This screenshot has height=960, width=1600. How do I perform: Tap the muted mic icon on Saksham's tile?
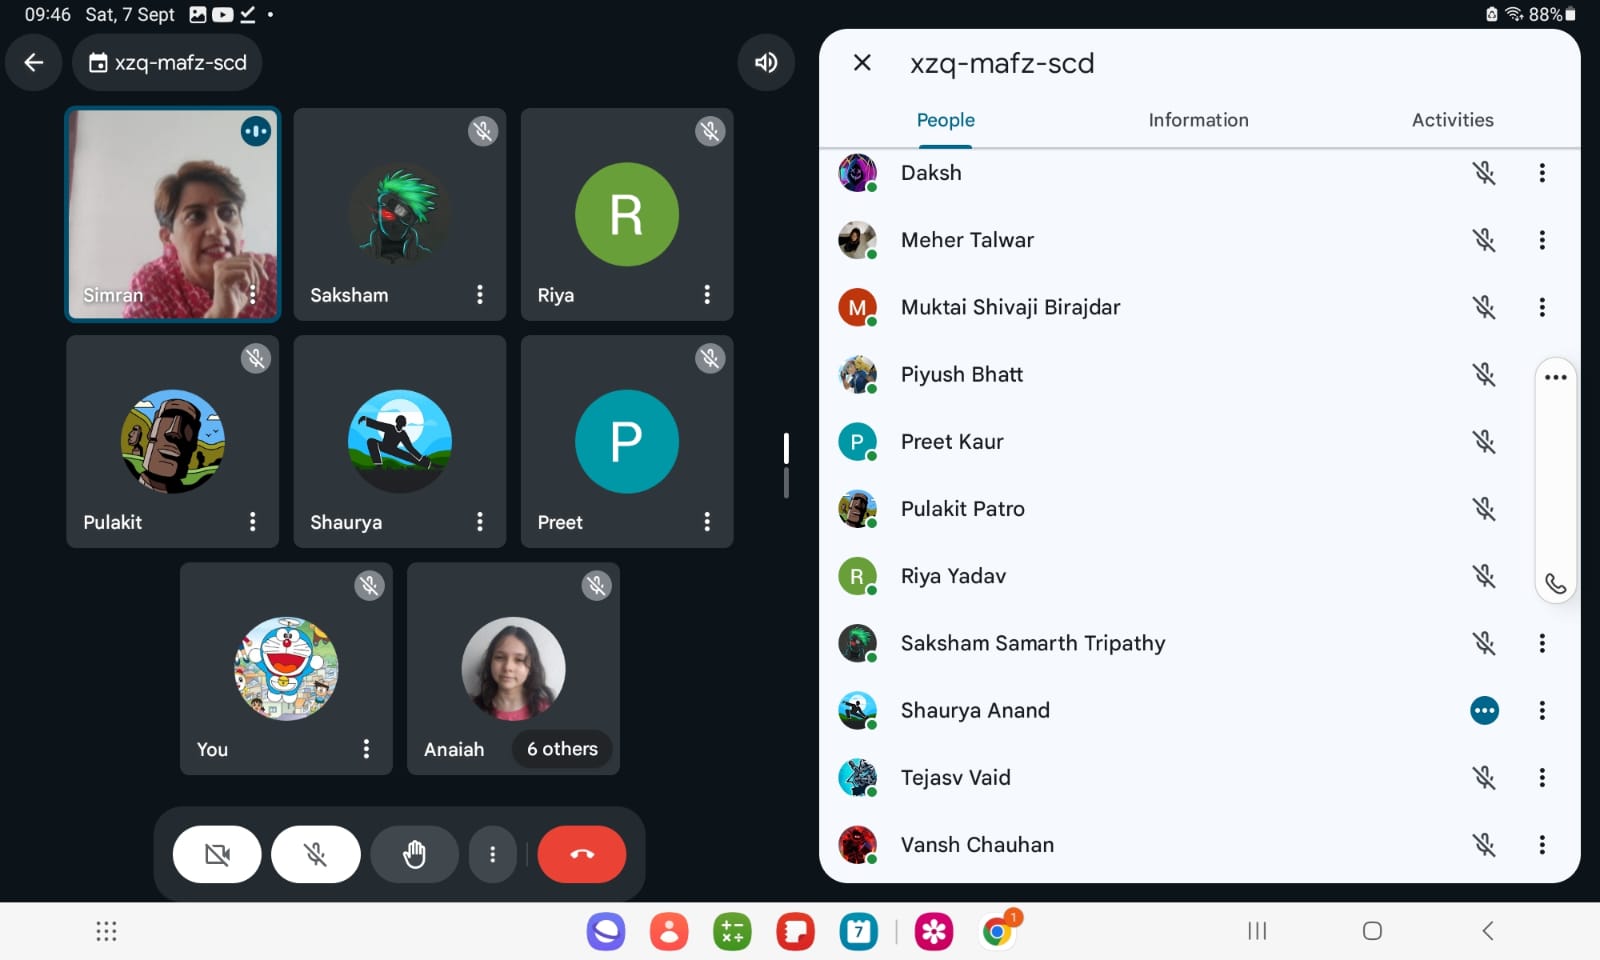(483, 131)
